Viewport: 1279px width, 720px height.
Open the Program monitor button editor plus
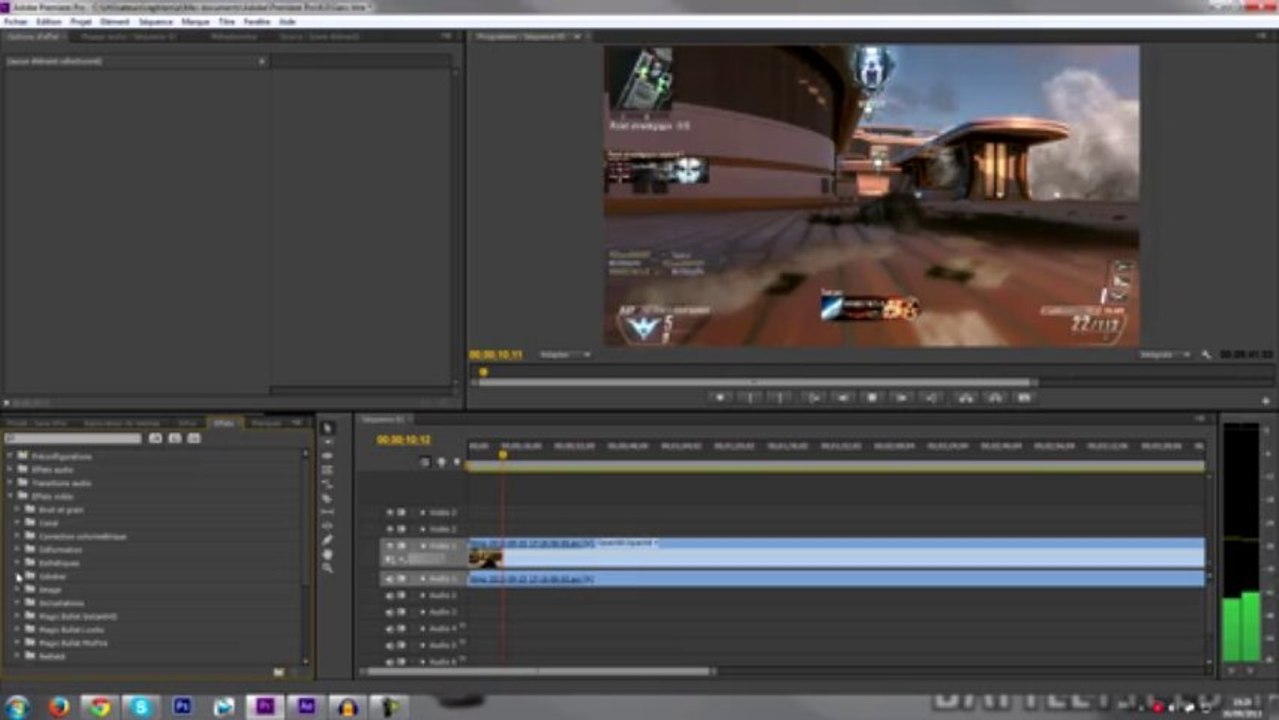pyautogui.click(x=1265, y=400)
